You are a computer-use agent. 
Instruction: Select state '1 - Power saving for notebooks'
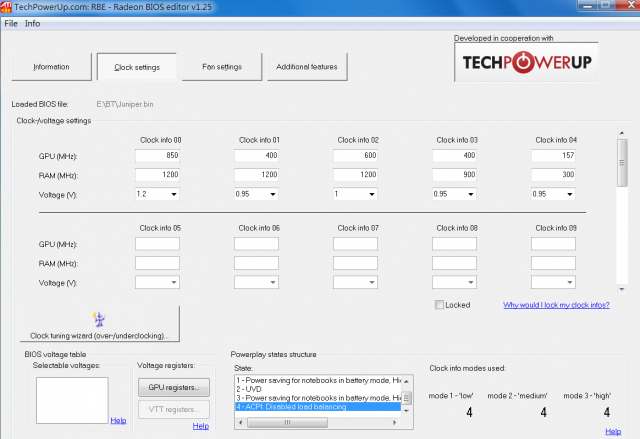(318, 380)
